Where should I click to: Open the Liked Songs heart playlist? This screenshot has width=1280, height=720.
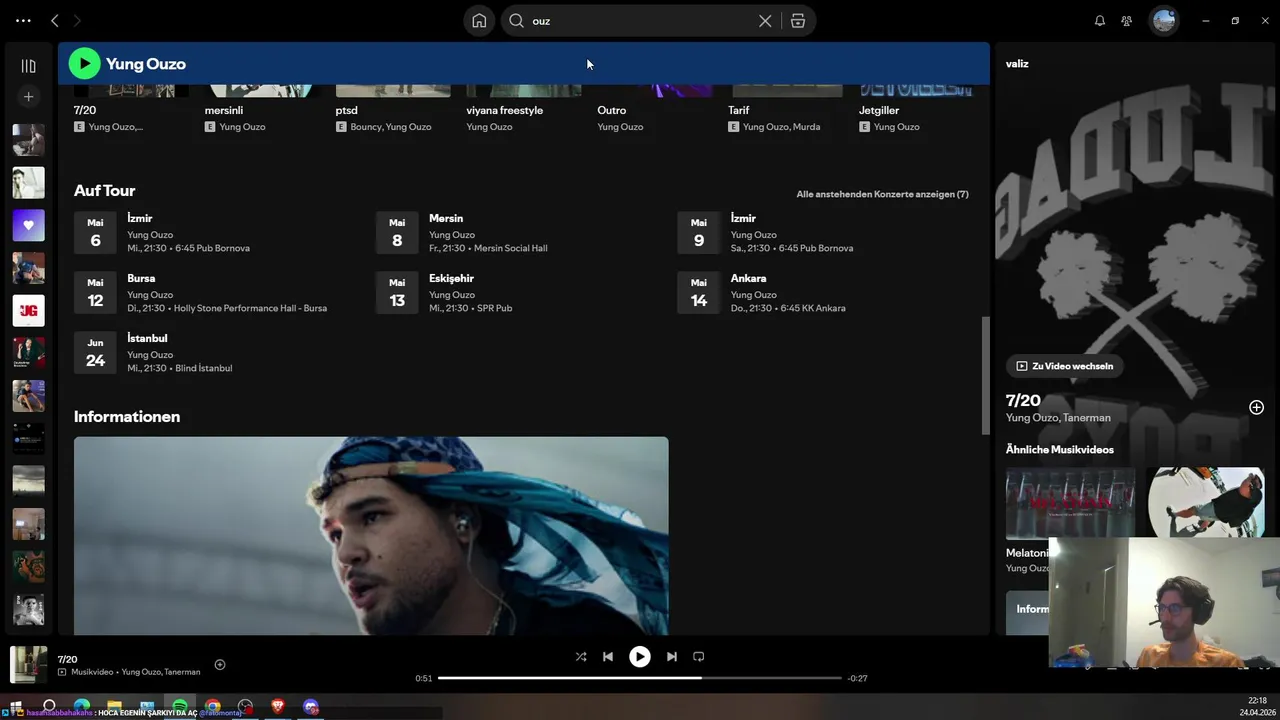coord(28,225)
